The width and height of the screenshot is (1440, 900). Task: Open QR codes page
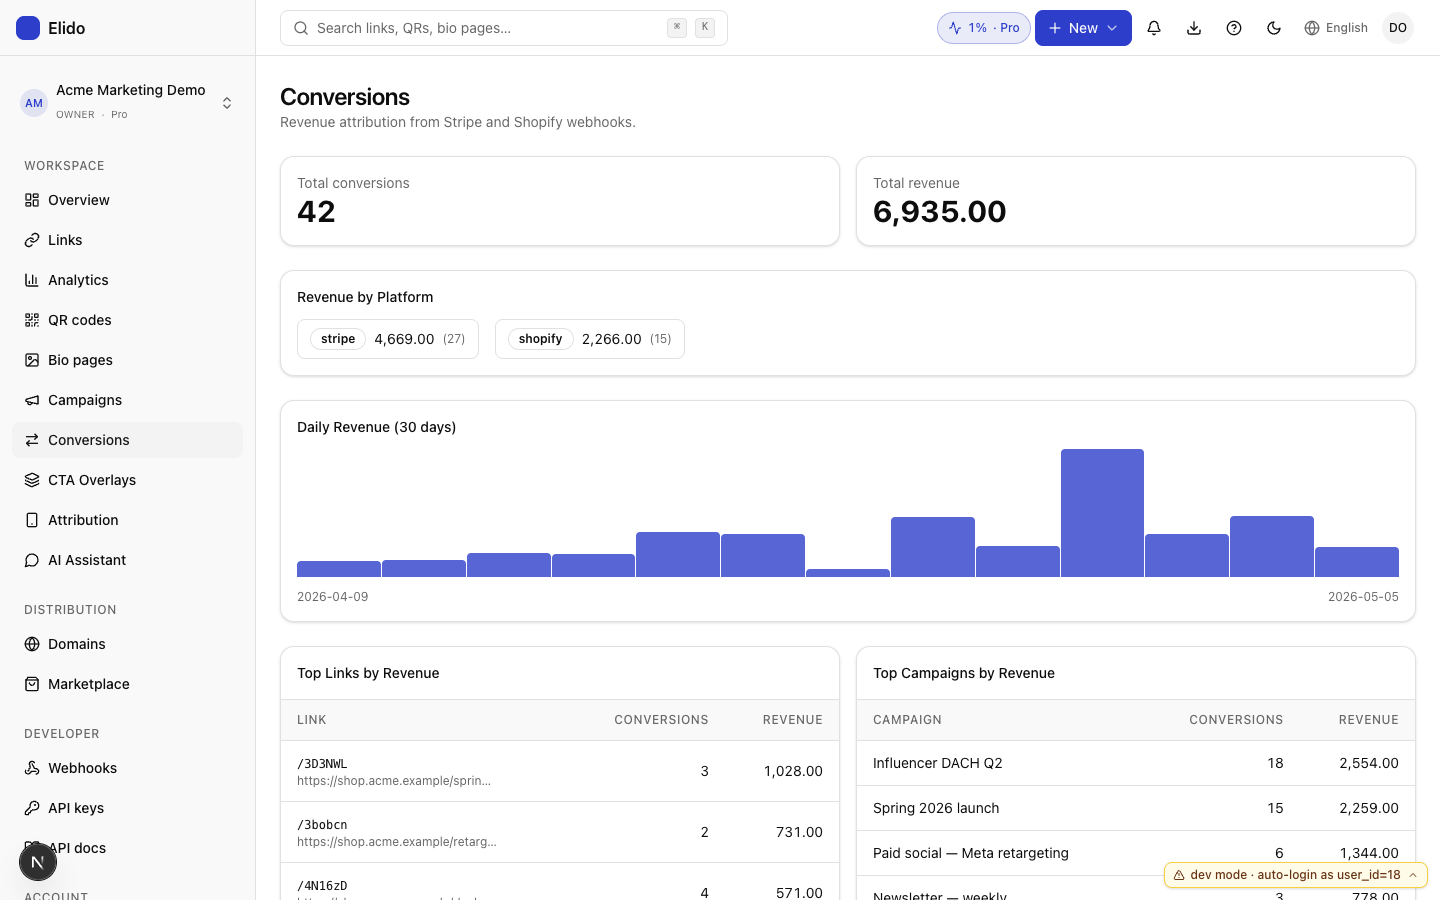click(x=127, y=320)
